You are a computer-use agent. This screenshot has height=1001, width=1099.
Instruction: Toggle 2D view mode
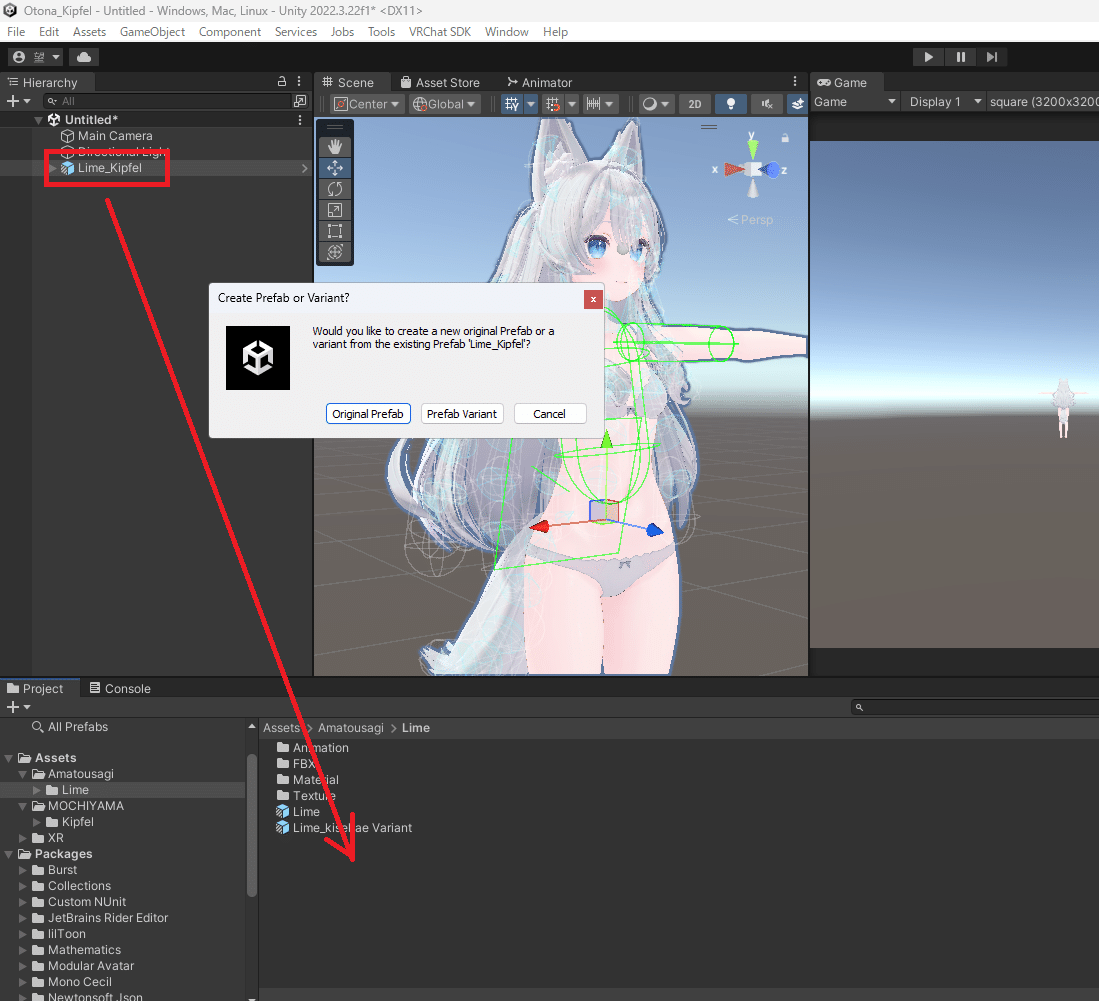click(x=694, y=103)
